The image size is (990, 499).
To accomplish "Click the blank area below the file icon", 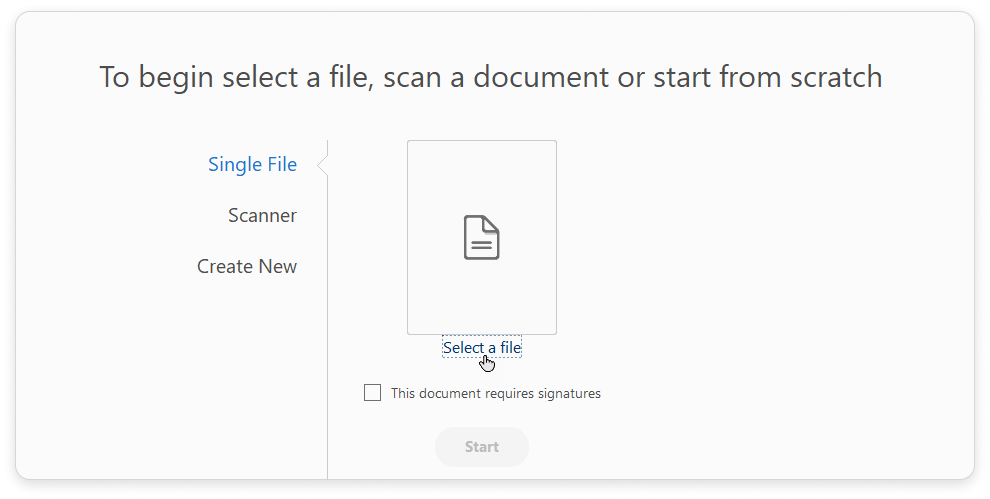I will pyautogui.click(x=481, y=298).
